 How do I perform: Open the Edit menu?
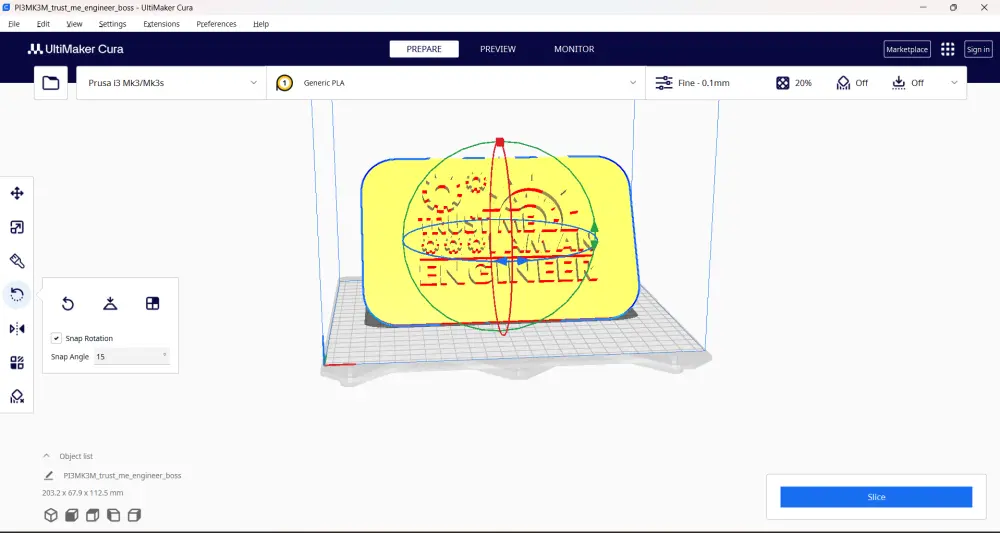click(x=43, y=24)
